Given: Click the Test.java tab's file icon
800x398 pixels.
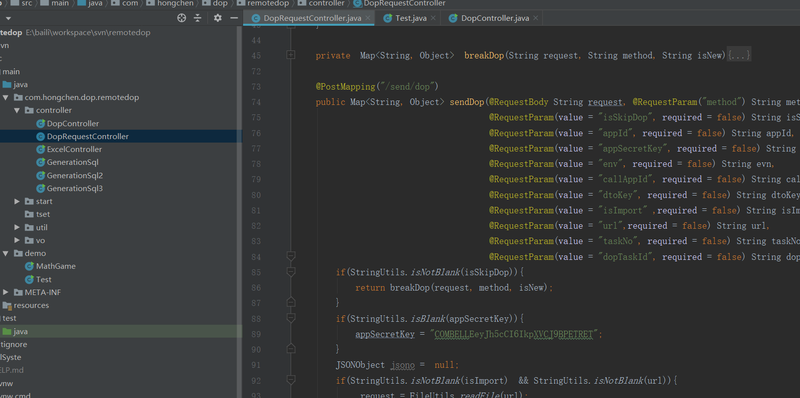Looking at the screenshot, I should tap(388, 18).
